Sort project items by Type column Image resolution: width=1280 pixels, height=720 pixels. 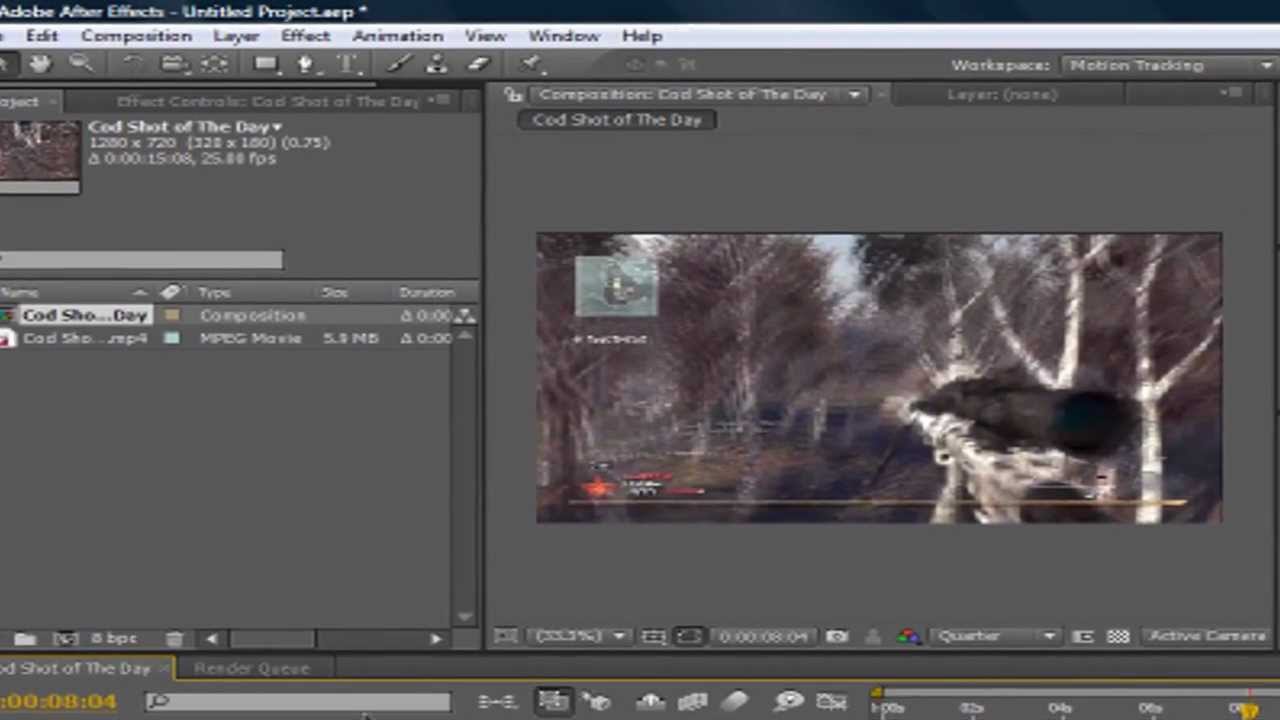(215, 292)
